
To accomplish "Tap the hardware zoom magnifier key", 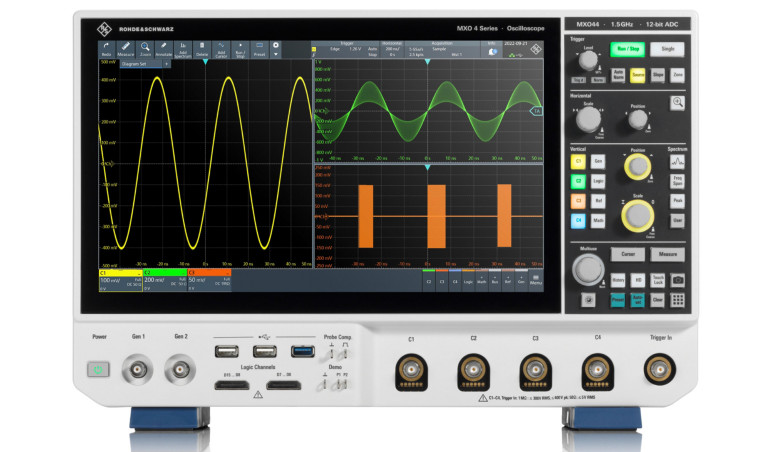I will pos(678,103).
